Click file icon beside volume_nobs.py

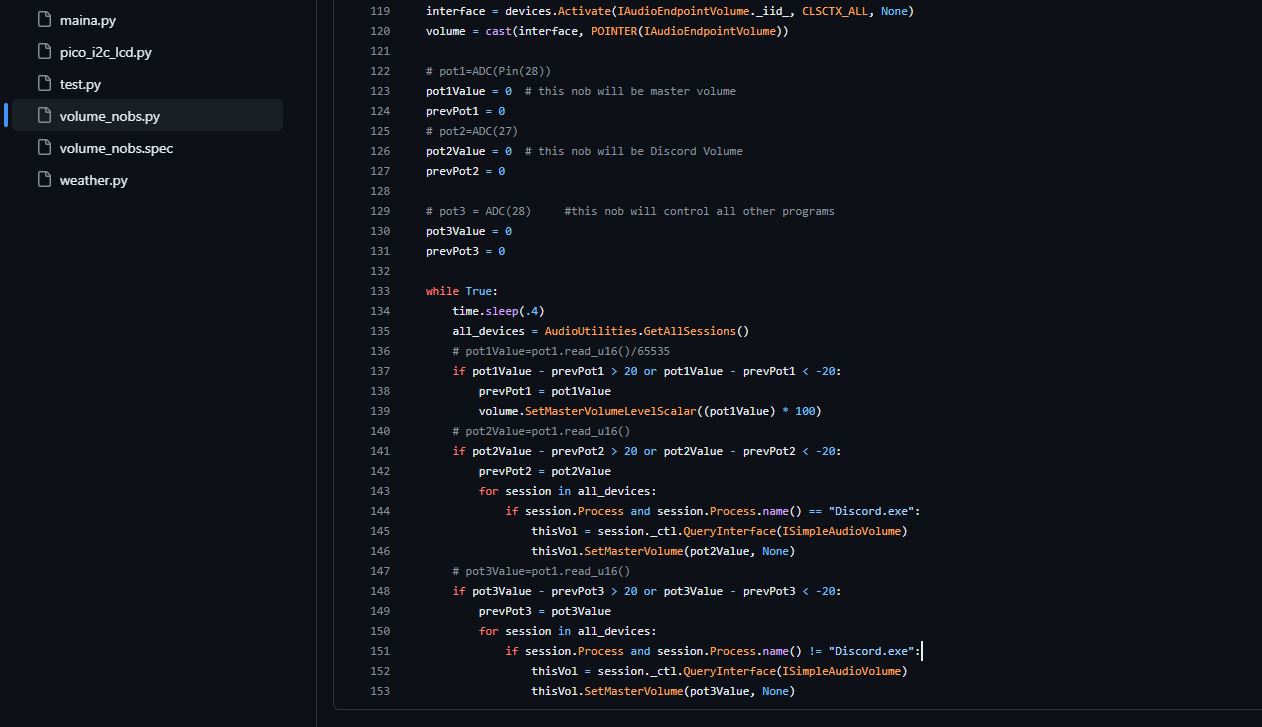43,115
